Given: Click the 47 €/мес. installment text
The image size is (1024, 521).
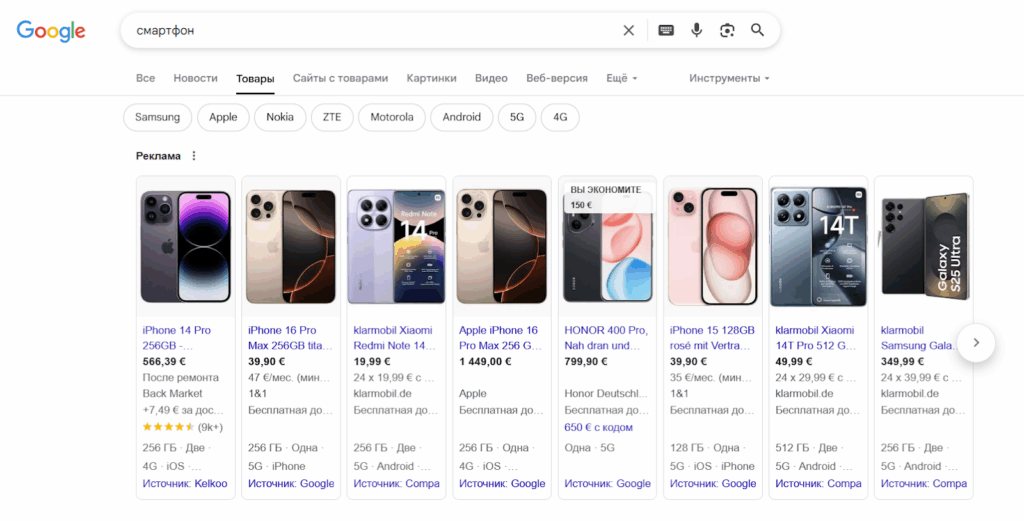Looking at the screenshot, I should point(290,378).
